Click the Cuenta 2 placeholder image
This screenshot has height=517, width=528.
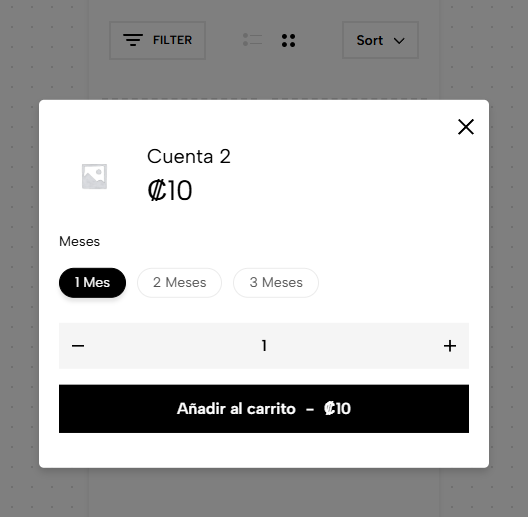point(95,176)
